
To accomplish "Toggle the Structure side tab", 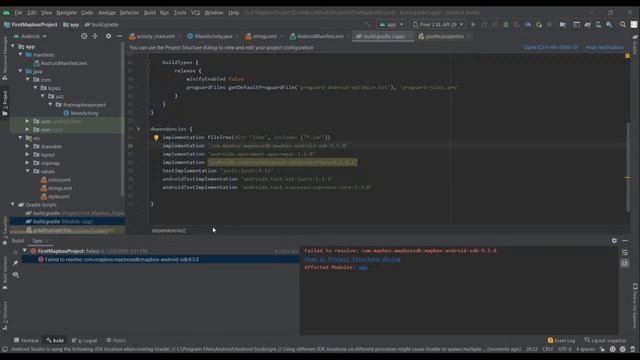I will pyautogui.click(x=5, y=316).
